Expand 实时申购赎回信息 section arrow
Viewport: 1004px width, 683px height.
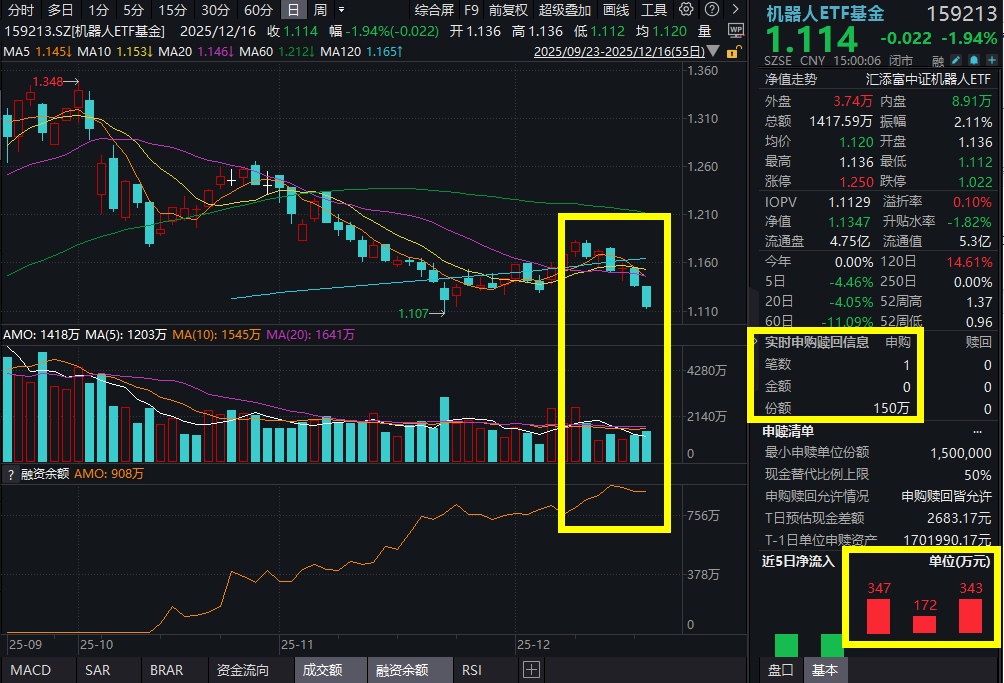click(x=755, y=342)
